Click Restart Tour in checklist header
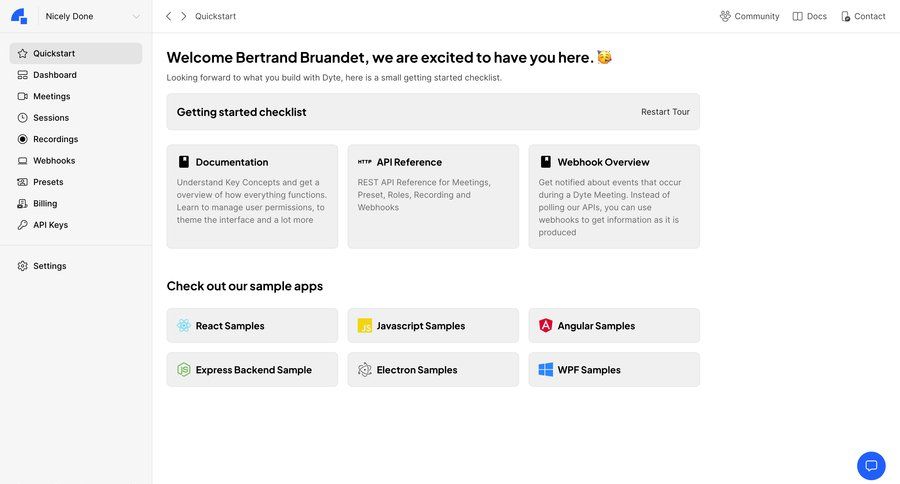 tap(665, 112)
